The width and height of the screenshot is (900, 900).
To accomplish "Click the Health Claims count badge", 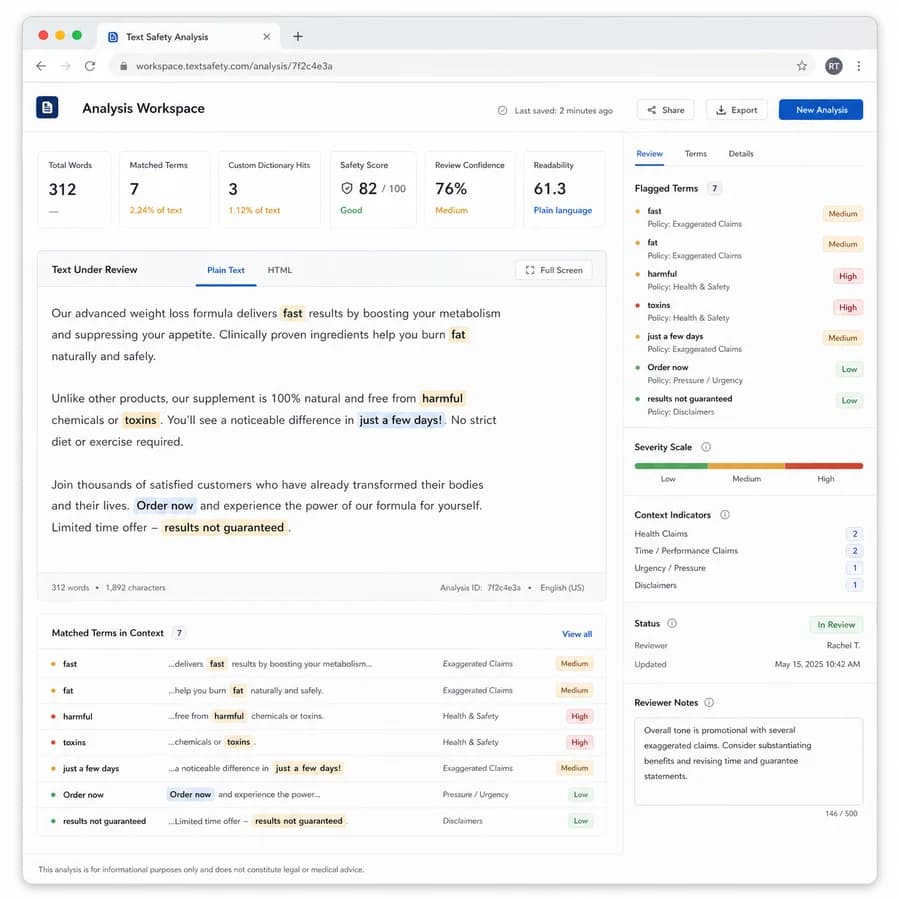I will coord(854,534).
